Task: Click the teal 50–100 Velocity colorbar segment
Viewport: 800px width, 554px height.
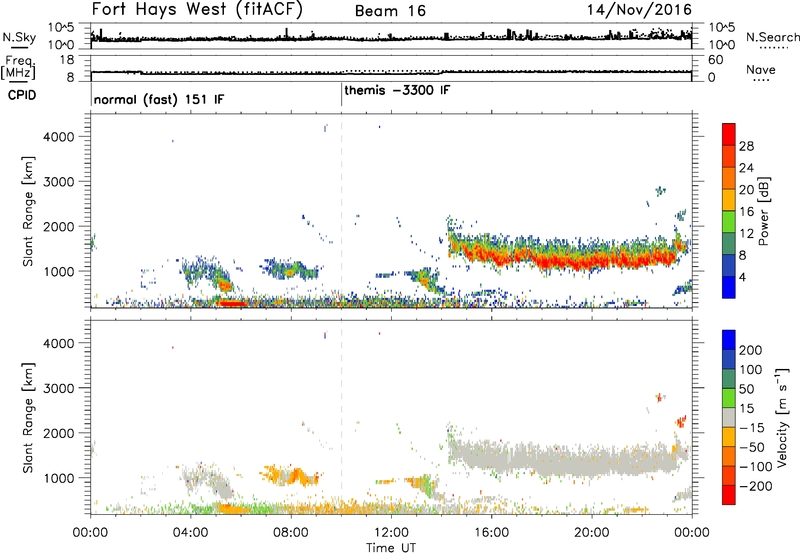Action: click(x=729, y=379)
